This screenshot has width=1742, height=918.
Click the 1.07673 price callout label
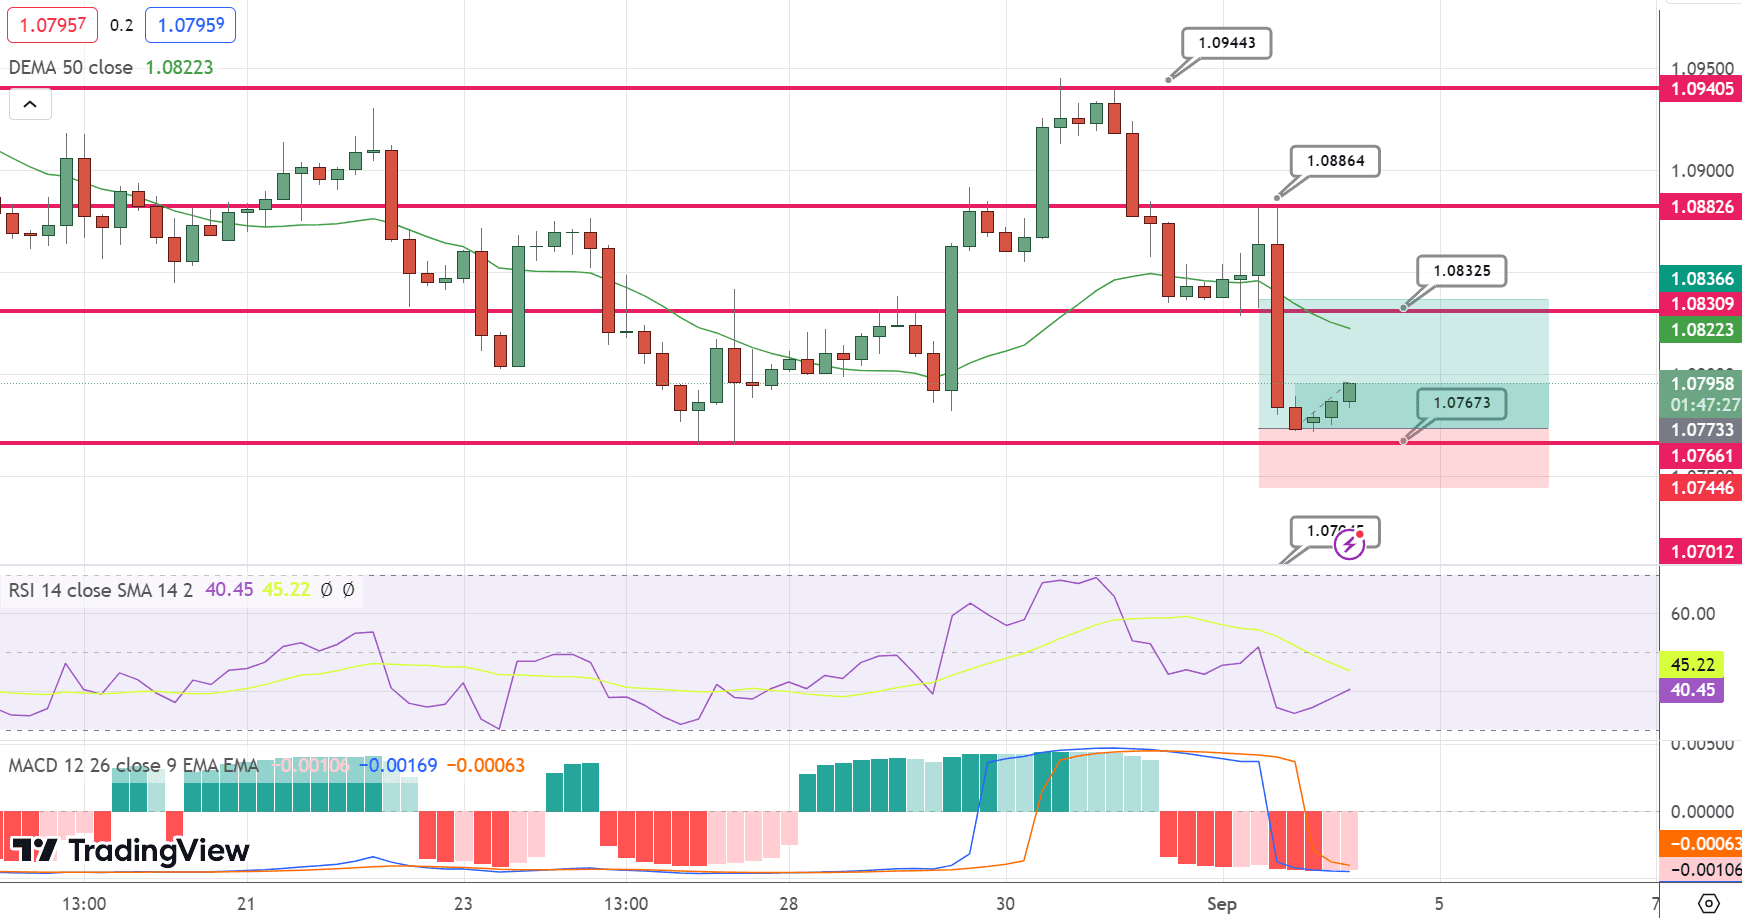coord(1462,403)
